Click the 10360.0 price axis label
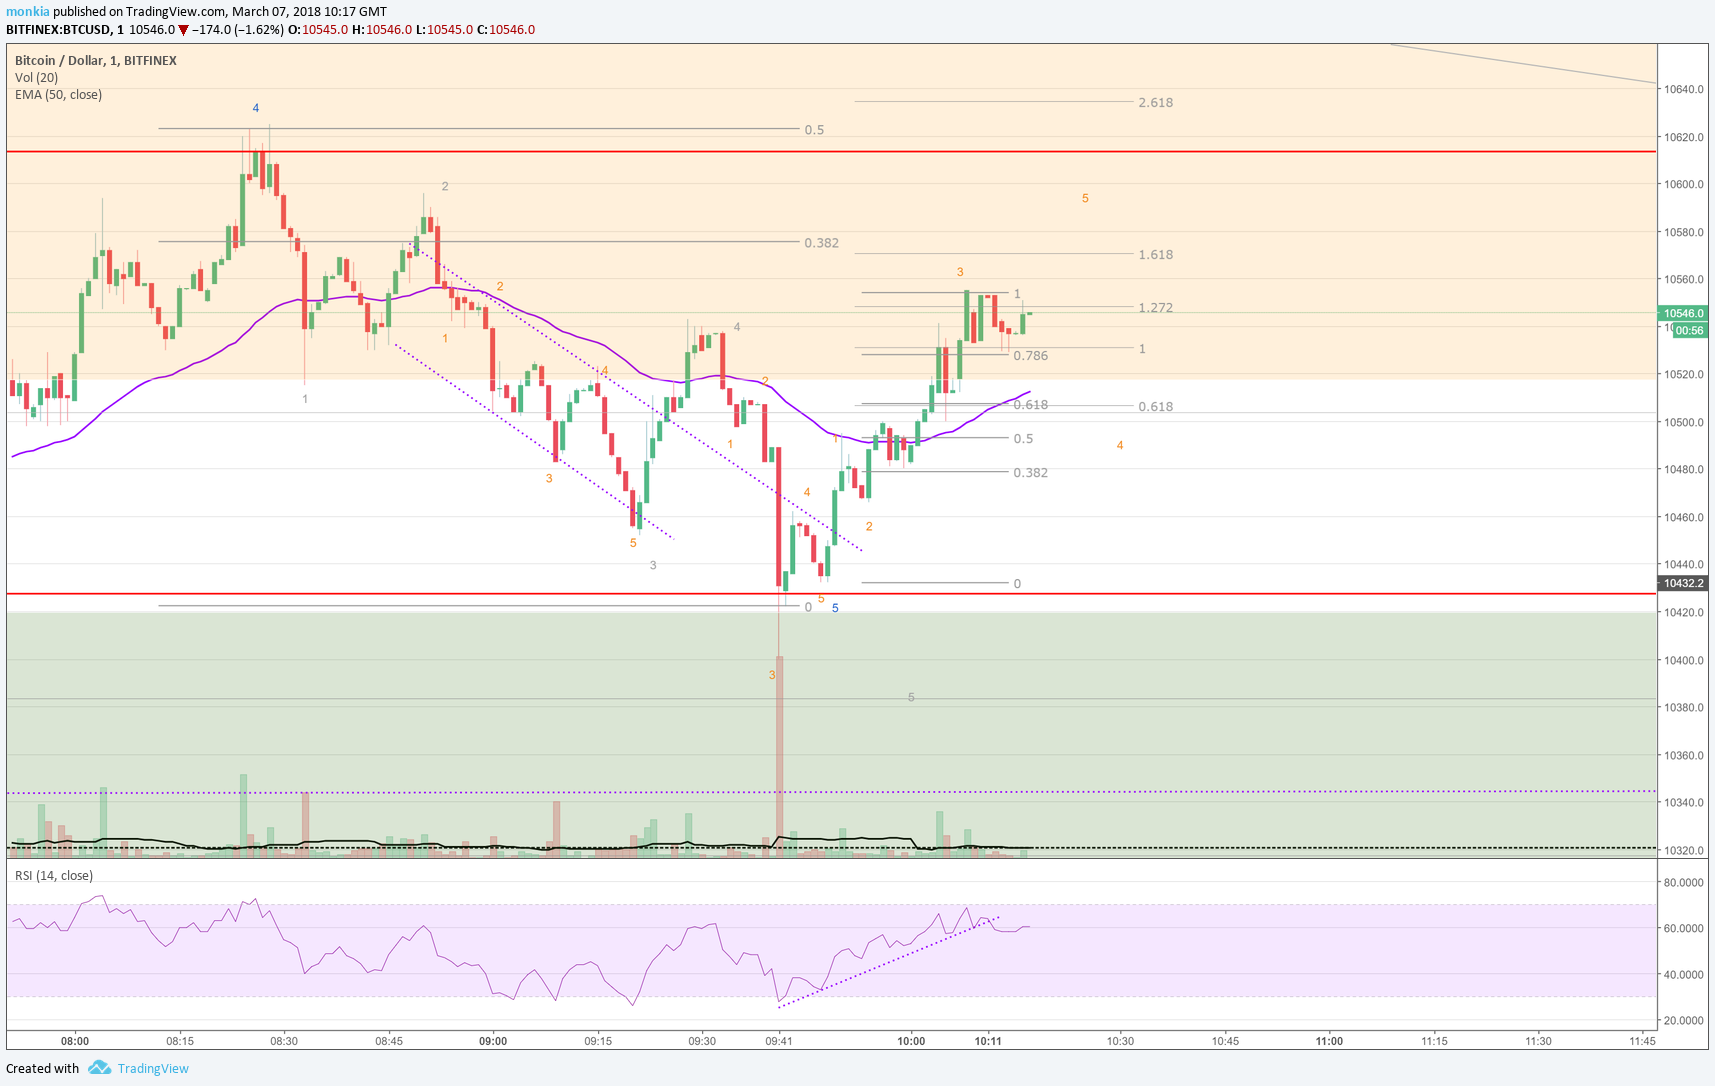Viewport: 1715px width, 1086px height. 1682,755
